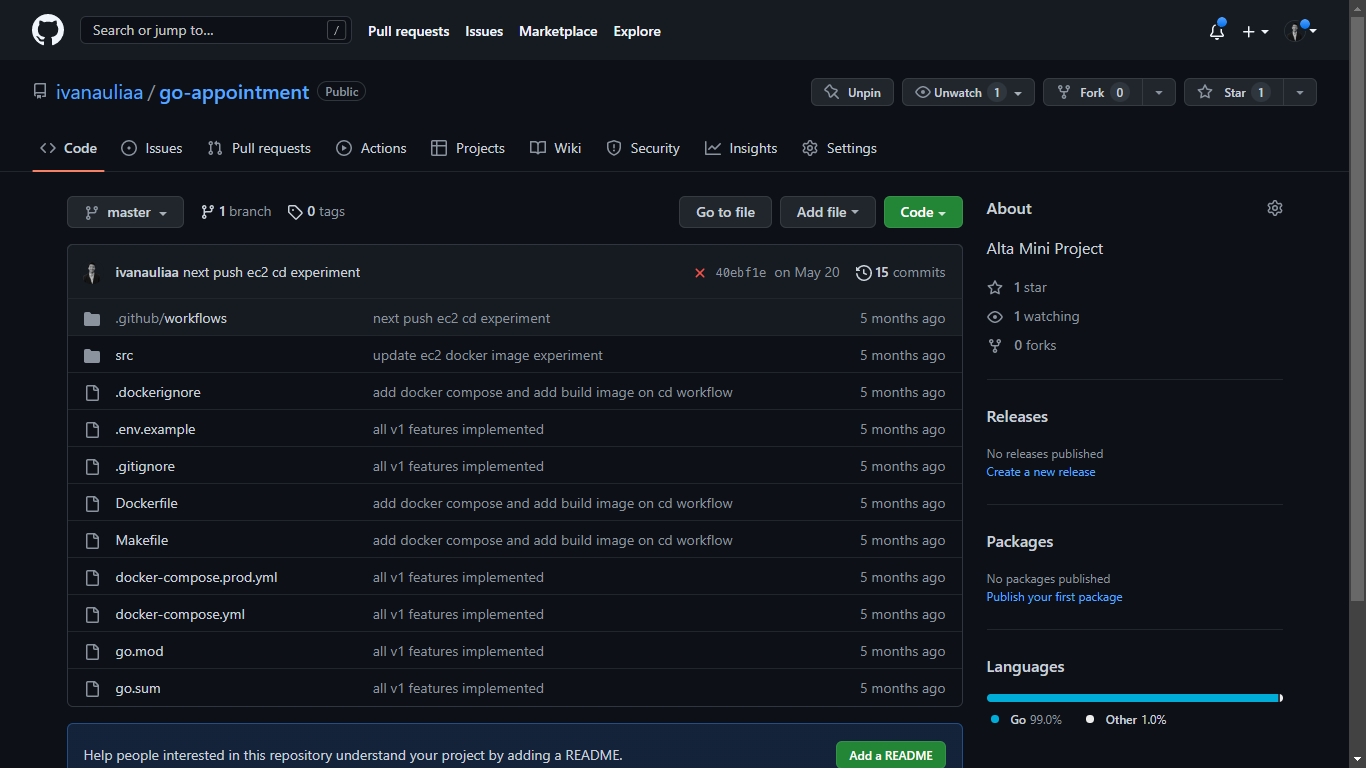This screenshot has height=768, width=1366.
Task: Switch to the Insights tab
Action: 741,148
